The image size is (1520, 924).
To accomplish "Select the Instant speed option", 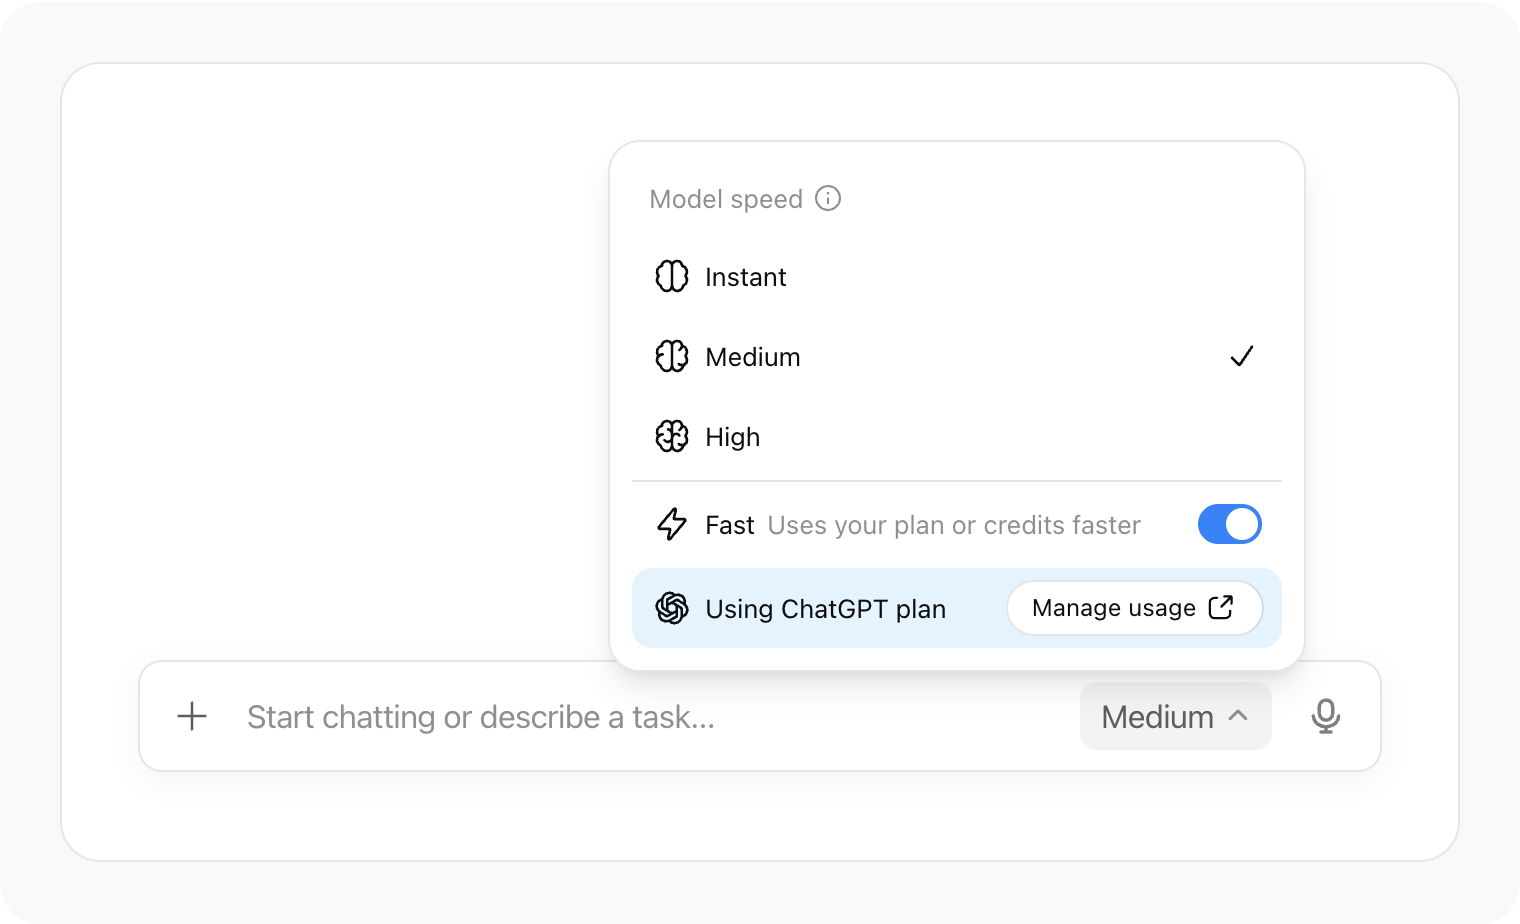I will [957, 276].
